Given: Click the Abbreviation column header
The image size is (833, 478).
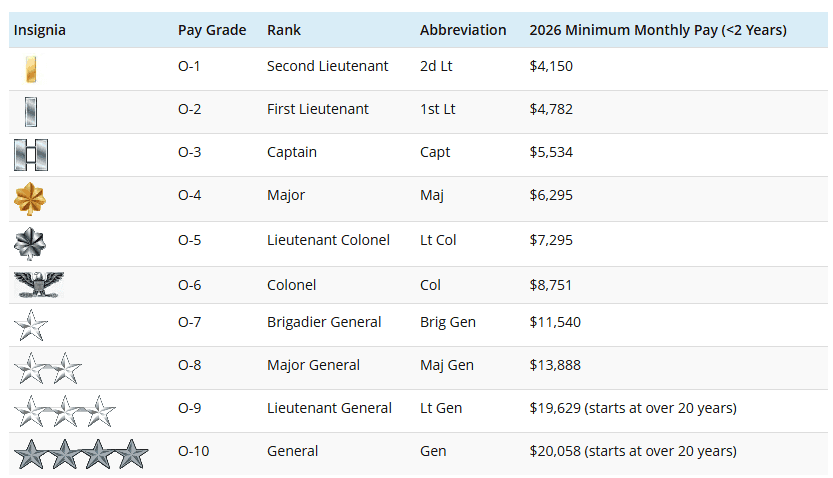Looking at the screenshot, I should [463, 30].
